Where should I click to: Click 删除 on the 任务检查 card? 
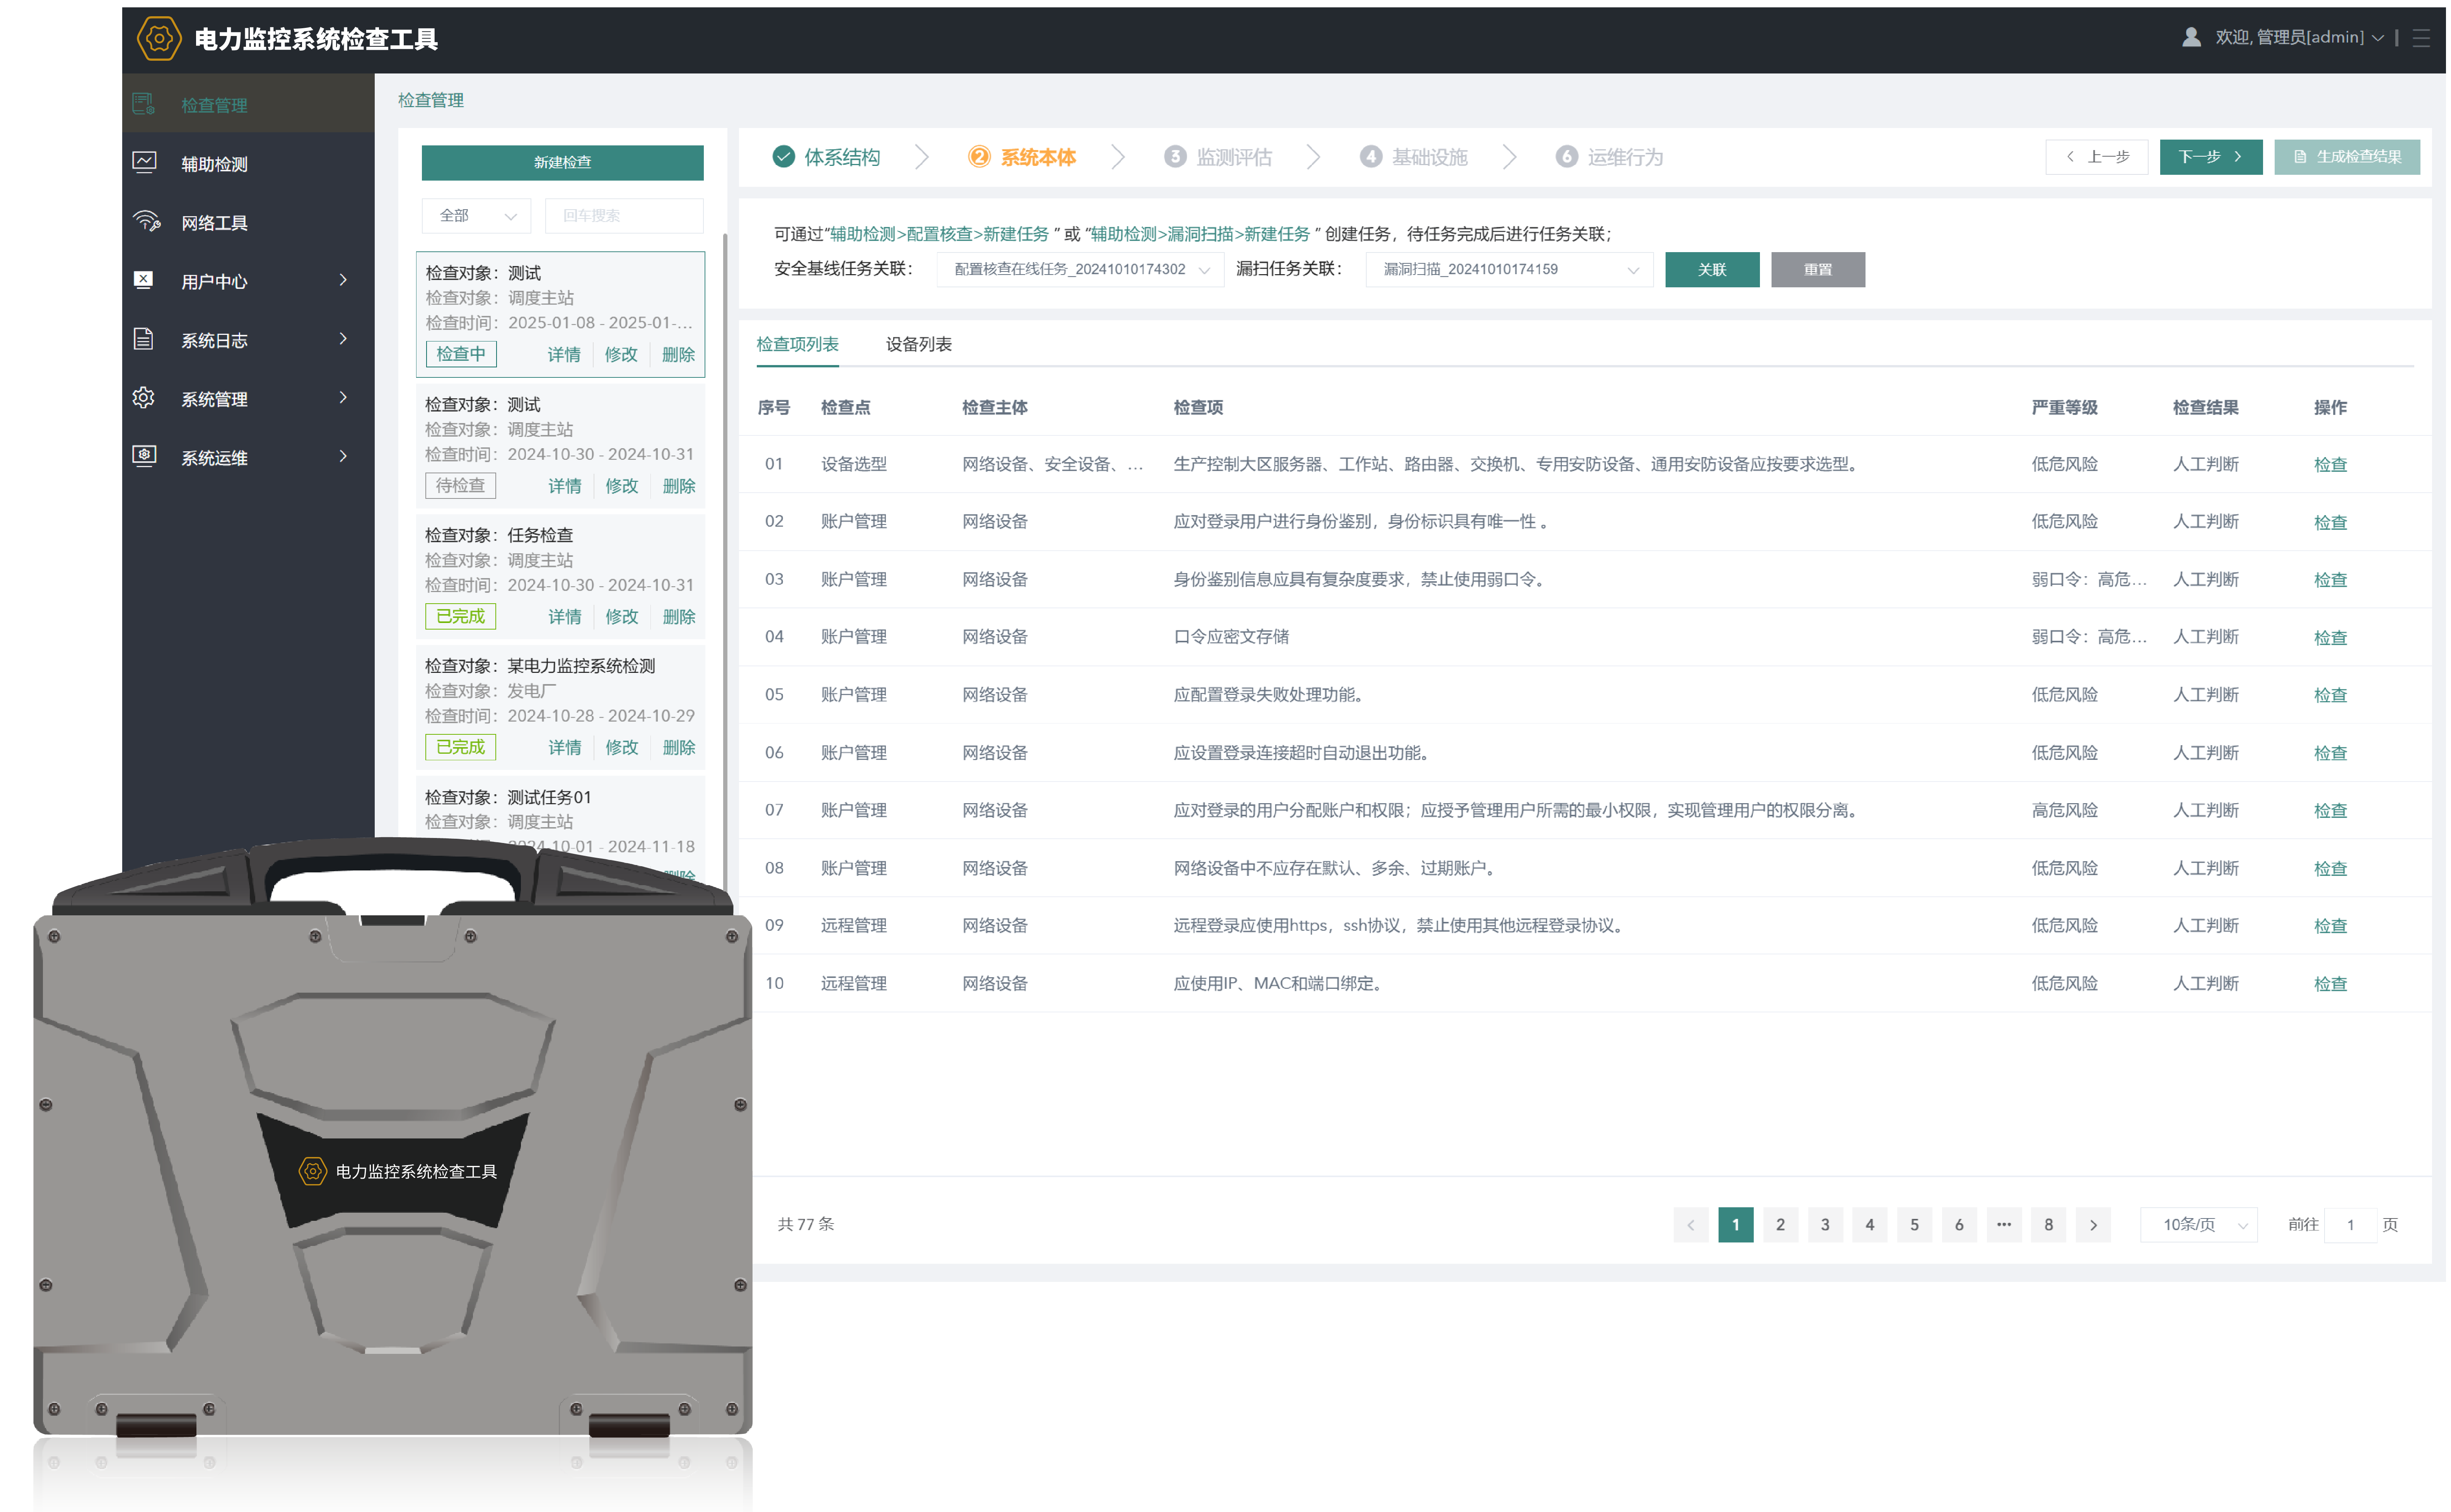tap(679, 617)
